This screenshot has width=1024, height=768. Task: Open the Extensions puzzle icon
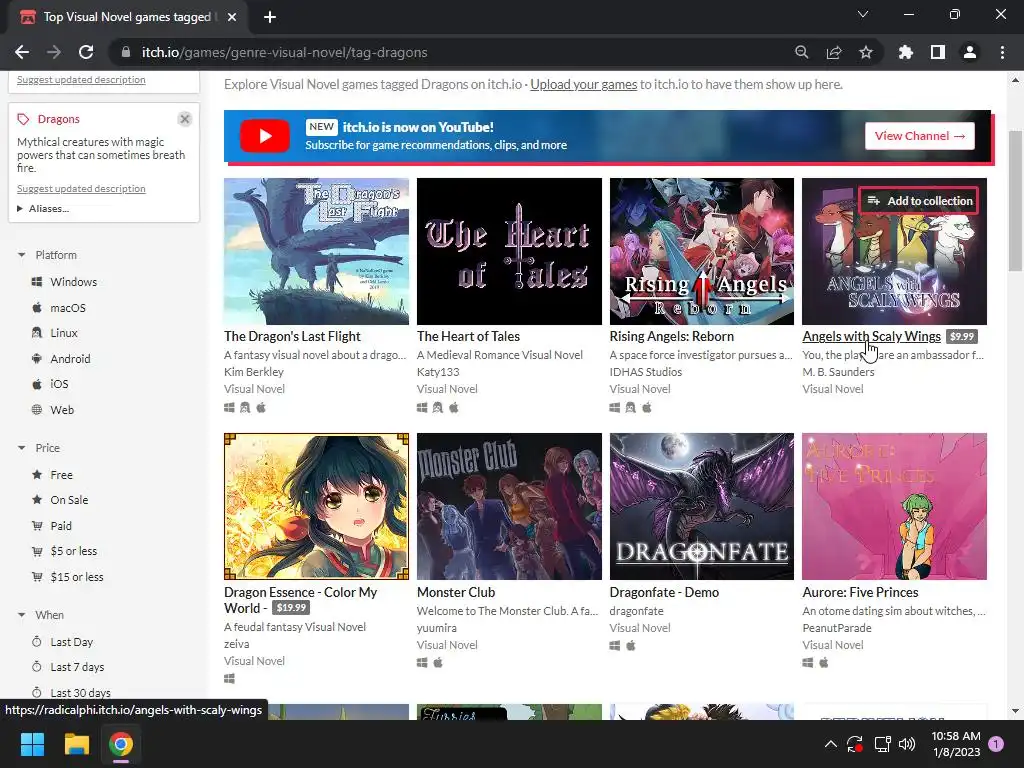pos(906,52)
